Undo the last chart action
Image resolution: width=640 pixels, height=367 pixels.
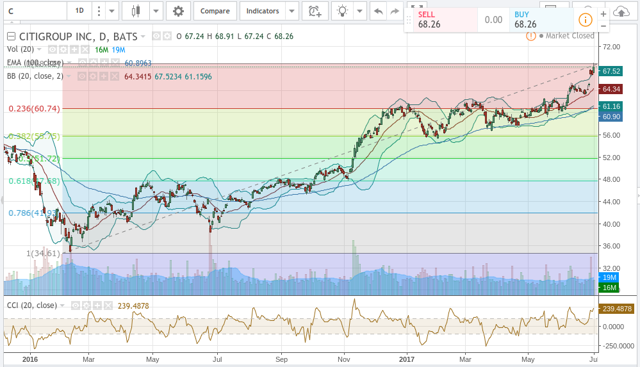click(378, 11)
